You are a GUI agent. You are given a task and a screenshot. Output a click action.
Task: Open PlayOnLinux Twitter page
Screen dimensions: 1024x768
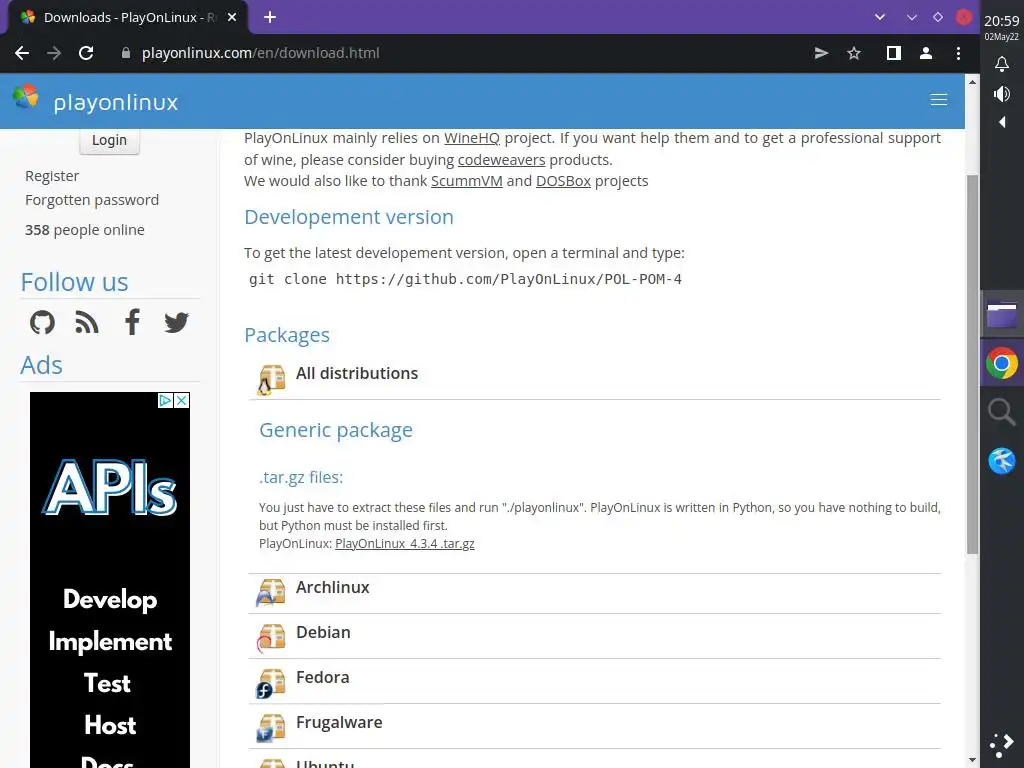click(x=176, y=322)
